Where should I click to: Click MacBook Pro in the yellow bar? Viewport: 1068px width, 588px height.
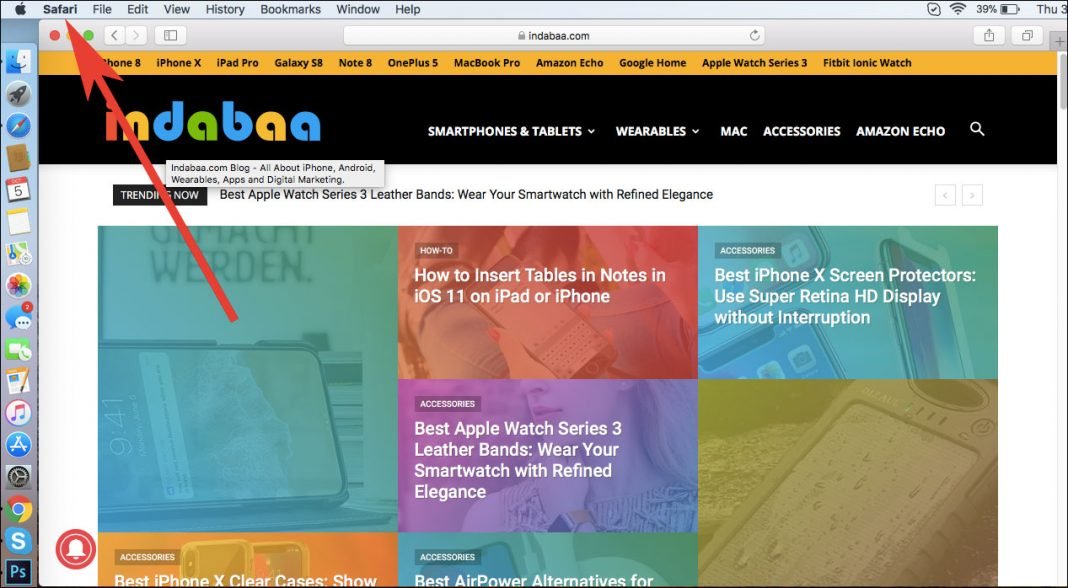pos(487,63)
